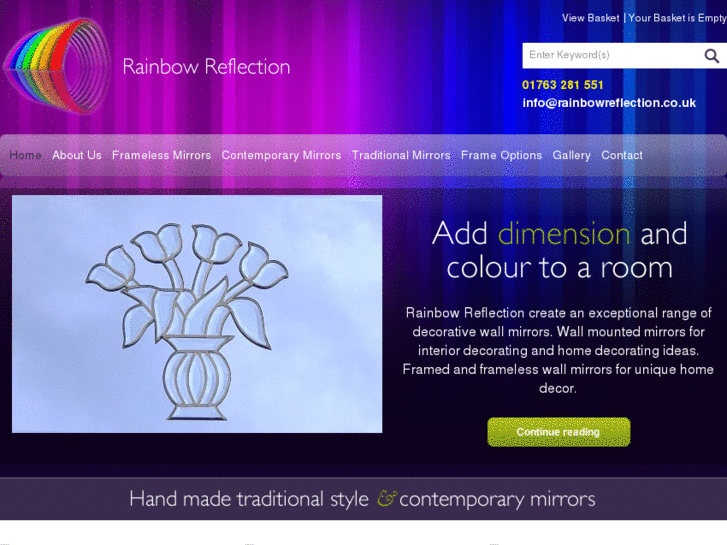Open the Contact page
Image resolution: width=727 pixels, height=545 pixels.
point(622,155)
